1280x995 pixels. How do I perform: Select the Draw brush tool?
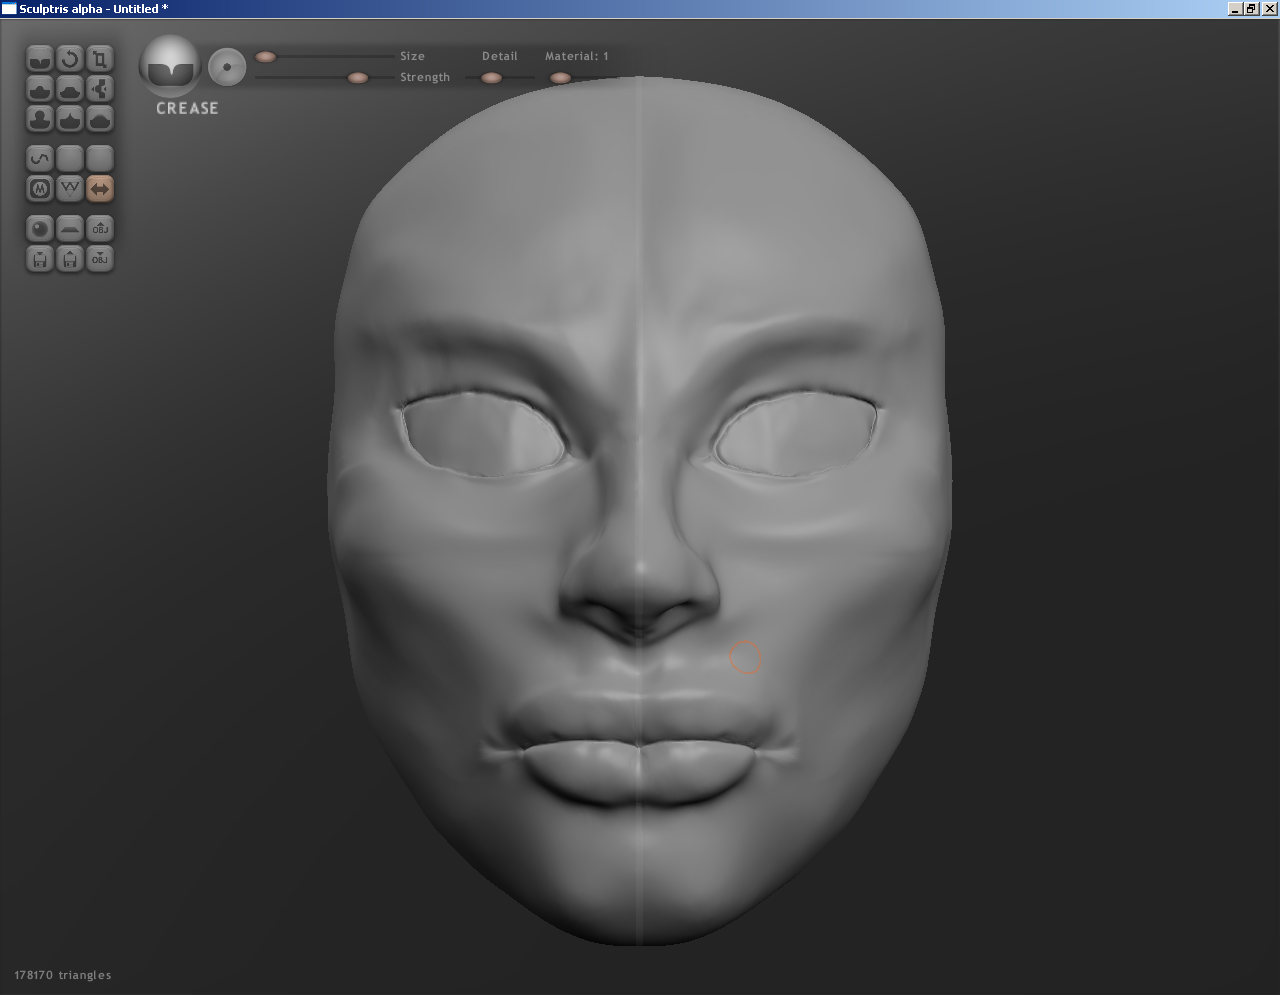pyautogui.click(x=39, y=89)
